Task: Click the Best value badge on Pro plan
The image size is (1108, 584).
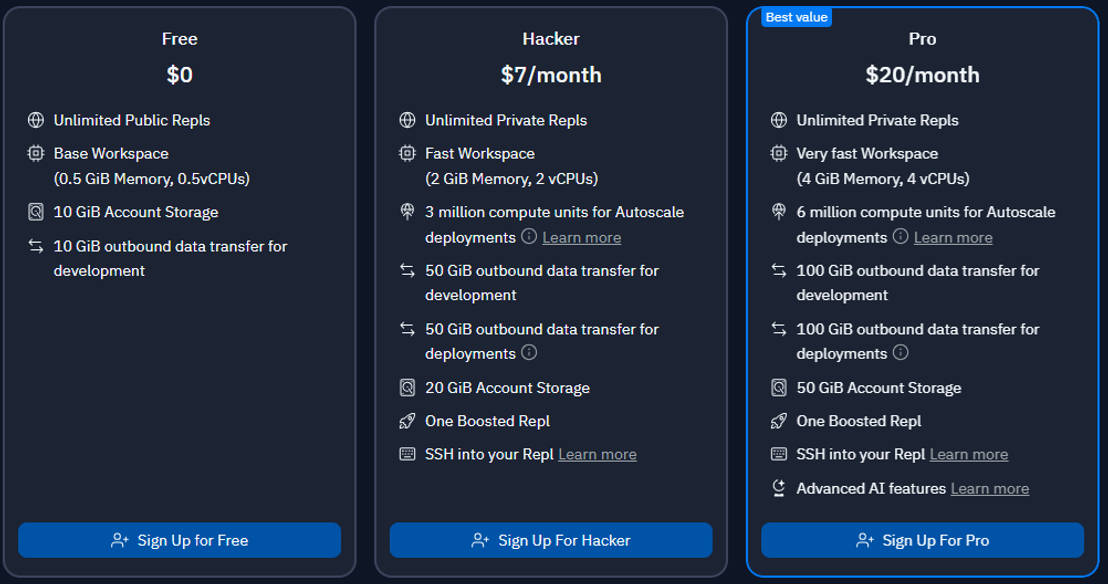Action: tap(796, 17)
